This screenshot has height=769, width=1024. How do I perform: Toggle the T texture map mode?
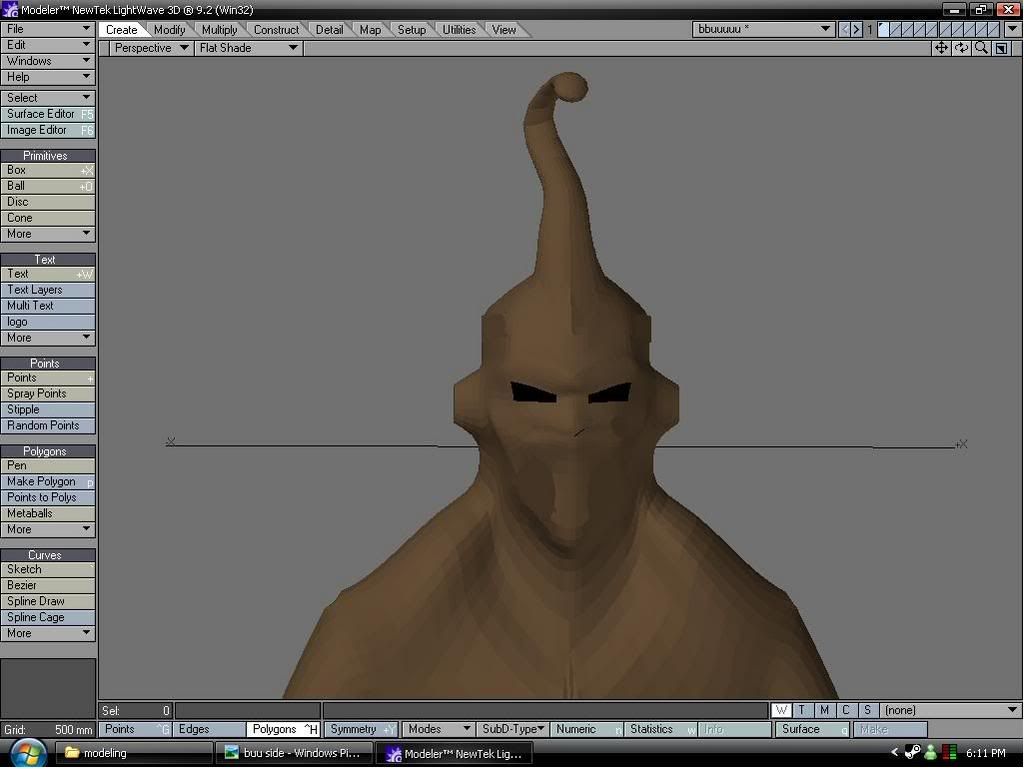802,710
